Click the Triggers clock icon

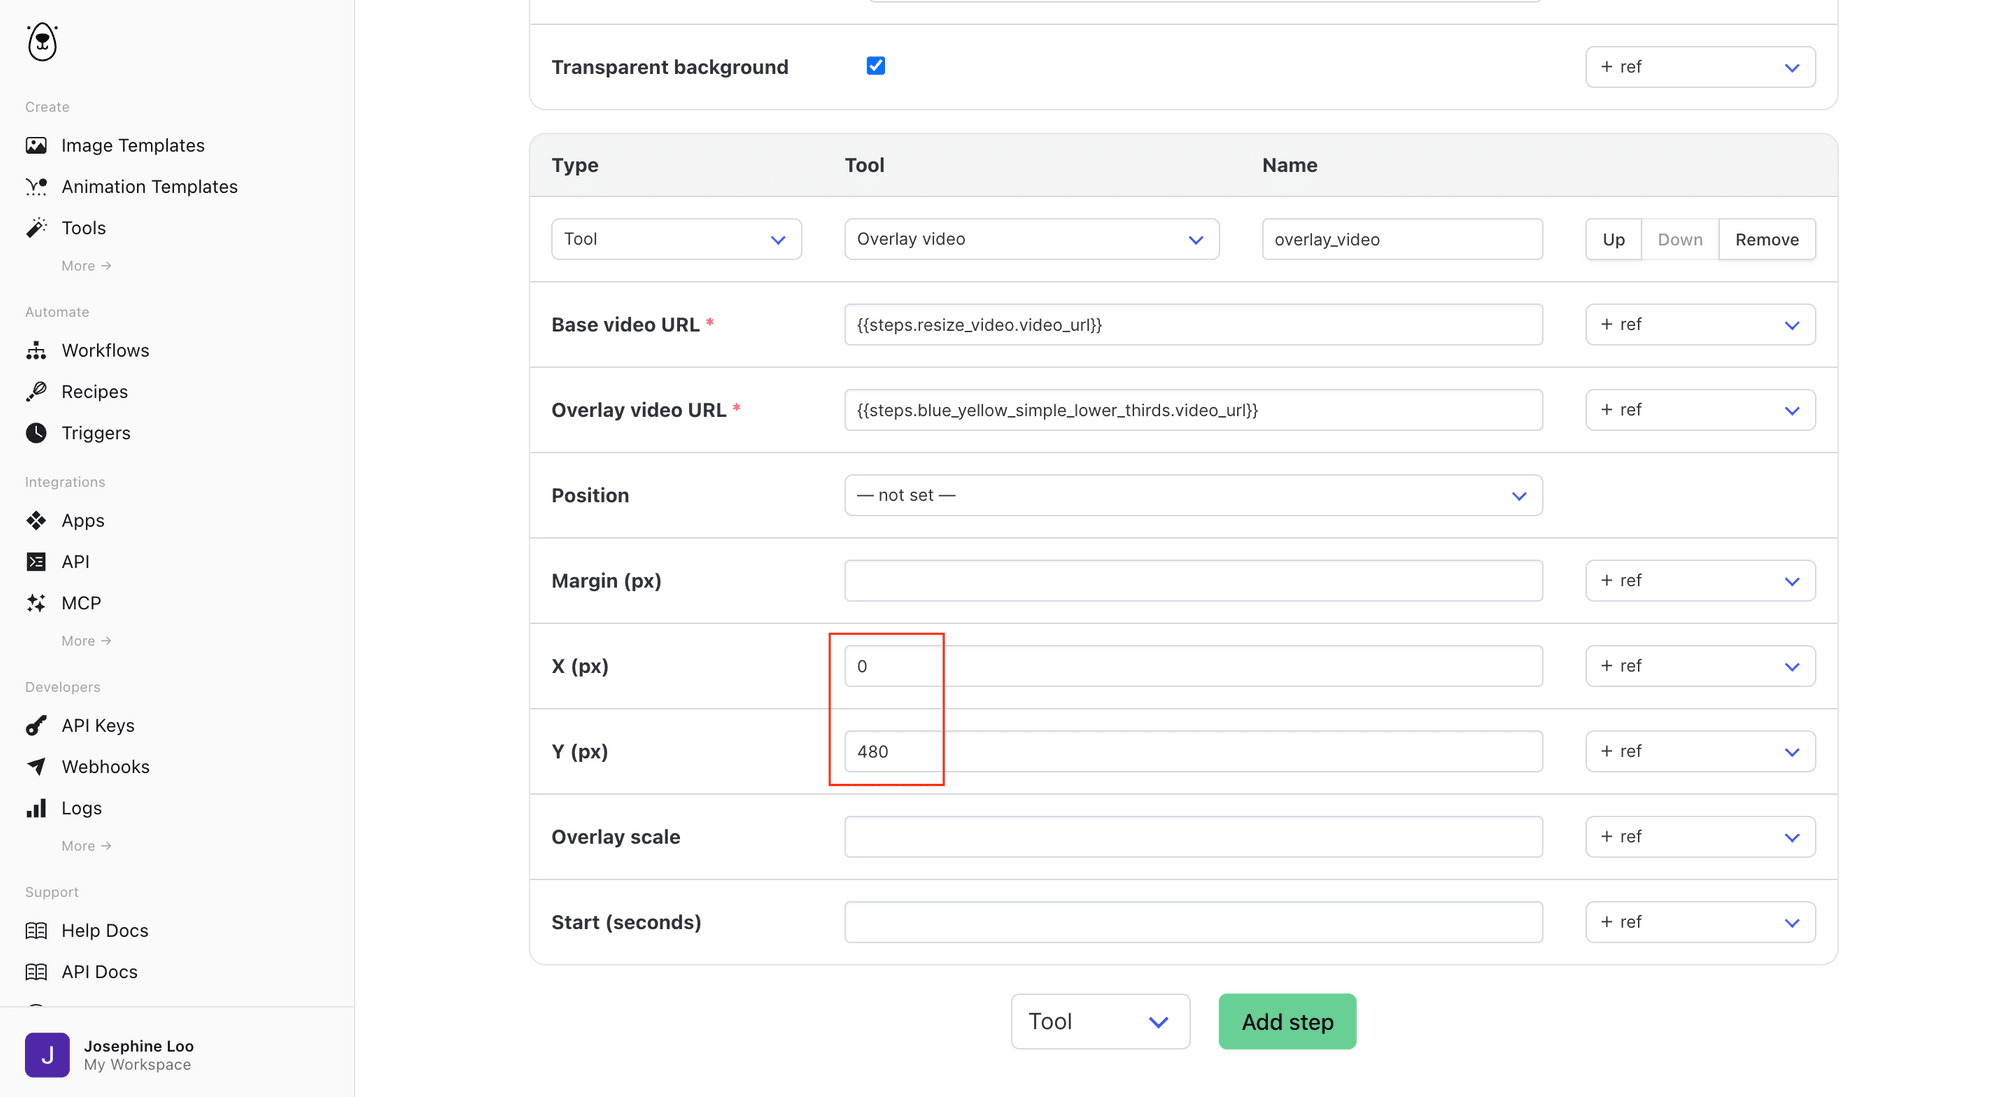click(36, 433)
